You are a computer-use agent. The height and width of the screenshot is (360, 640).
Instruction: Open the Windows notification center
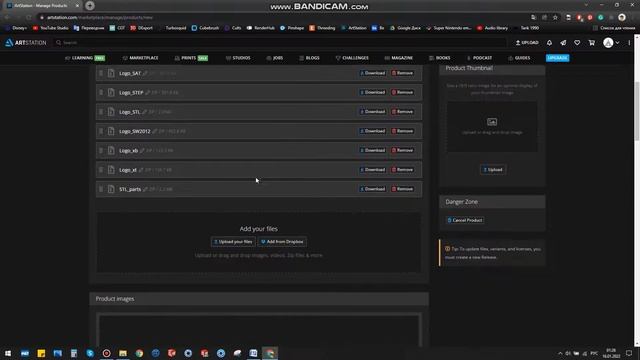629,353
